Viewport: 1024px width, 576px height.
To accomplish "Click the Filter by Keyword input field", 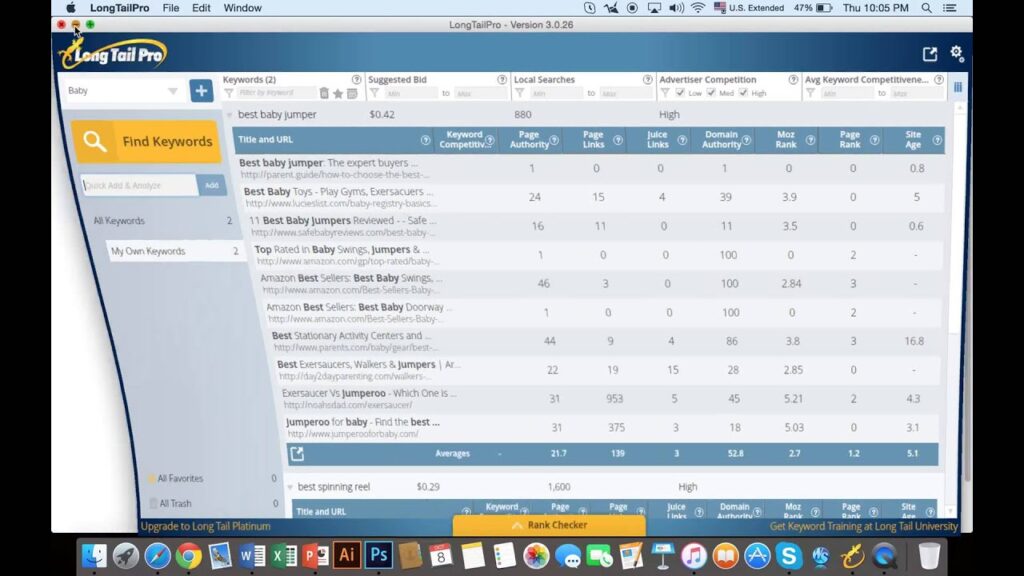I will [x=276, y=93].
